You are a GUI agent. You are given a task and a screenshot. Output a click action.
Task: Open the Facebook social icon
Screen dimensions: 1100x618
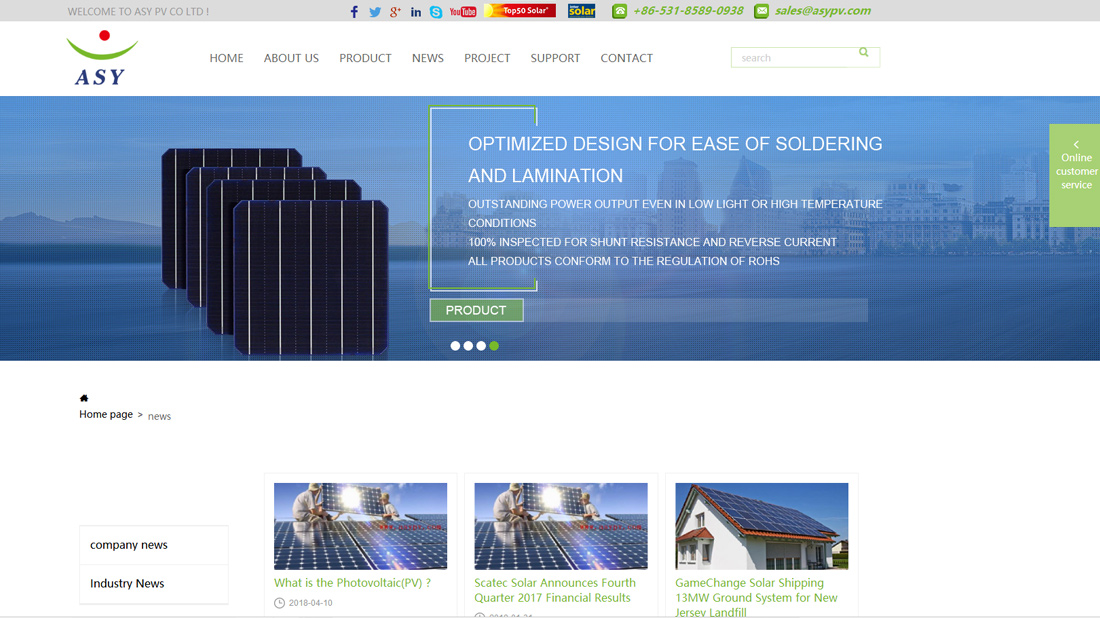pyautogui.click(x=354, y=12)
